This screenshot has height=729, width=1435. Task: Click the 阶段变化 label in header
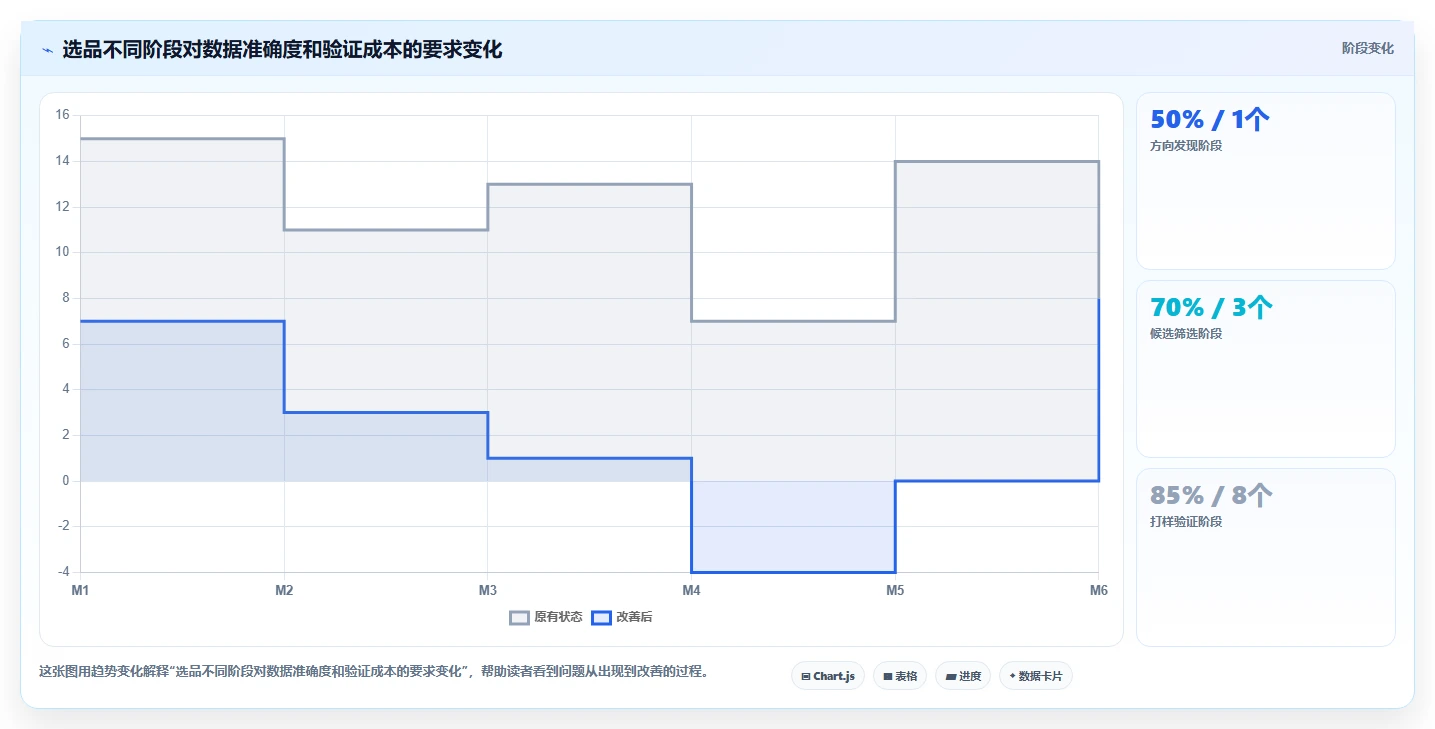tap(1367, 49)
